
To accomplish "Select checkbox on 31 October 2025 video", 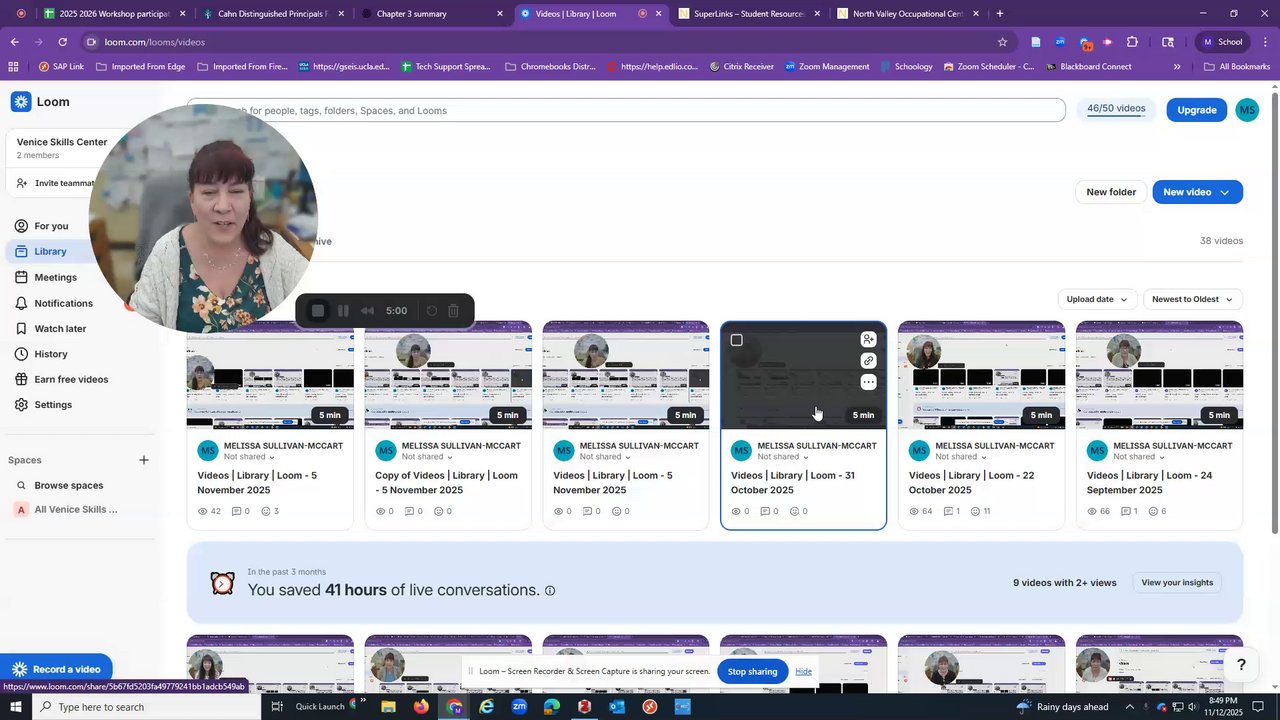I will click(737, 340).
